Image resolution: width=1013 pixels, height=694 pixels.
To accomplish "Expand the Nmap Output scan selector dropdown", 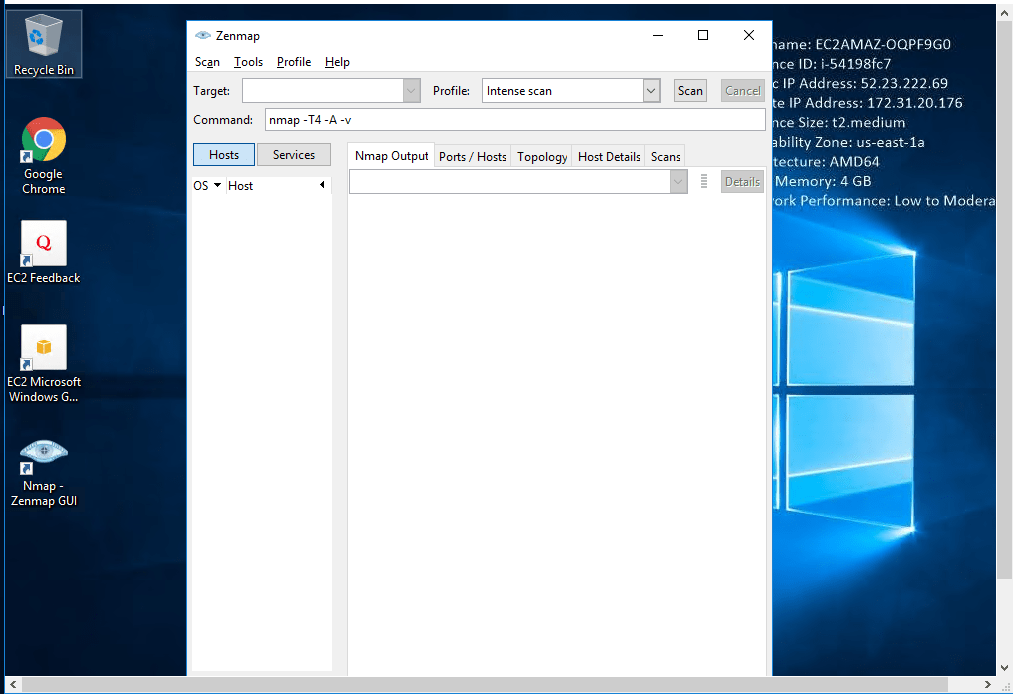I will coord(678,181).
